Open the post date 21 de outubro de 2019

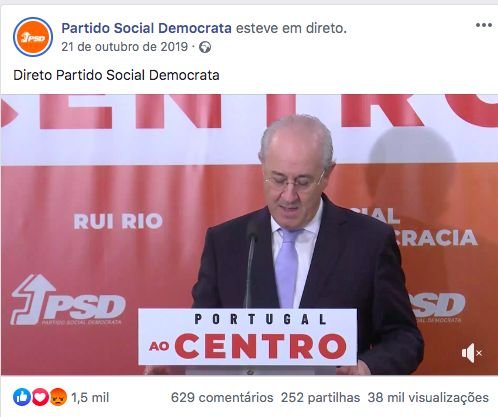125,47
